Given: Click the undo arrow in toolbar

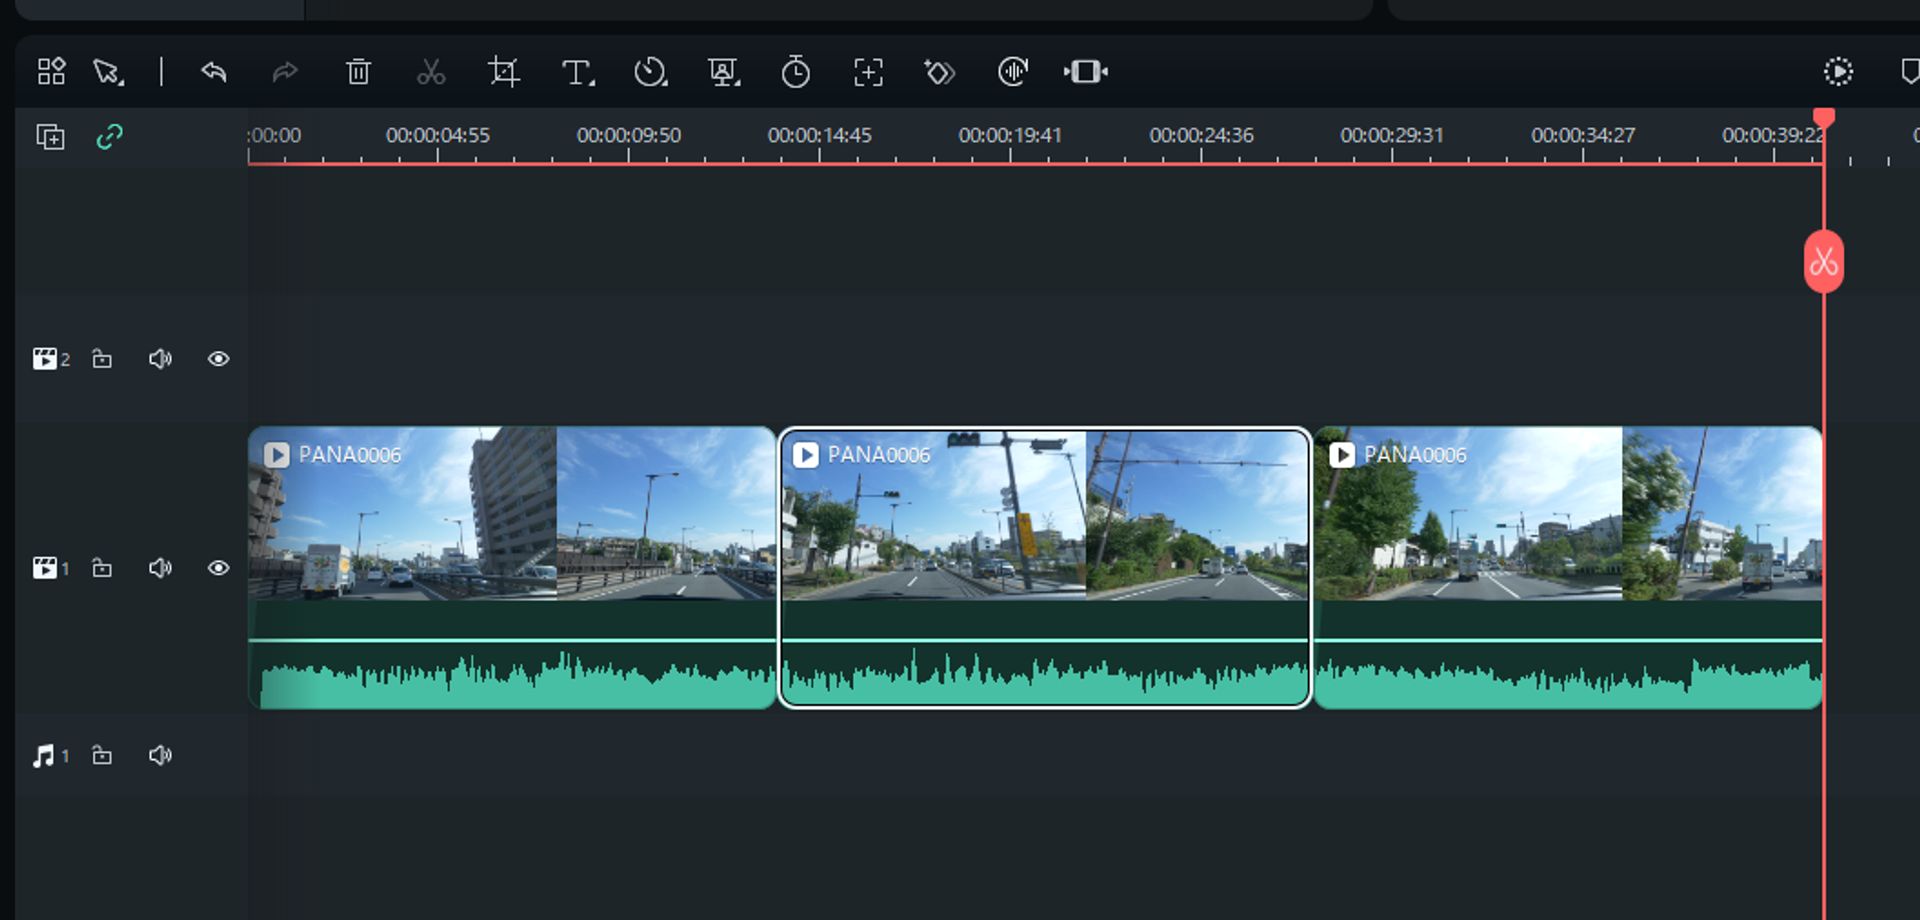Looking at the screenshot, I should coord(214,72).
